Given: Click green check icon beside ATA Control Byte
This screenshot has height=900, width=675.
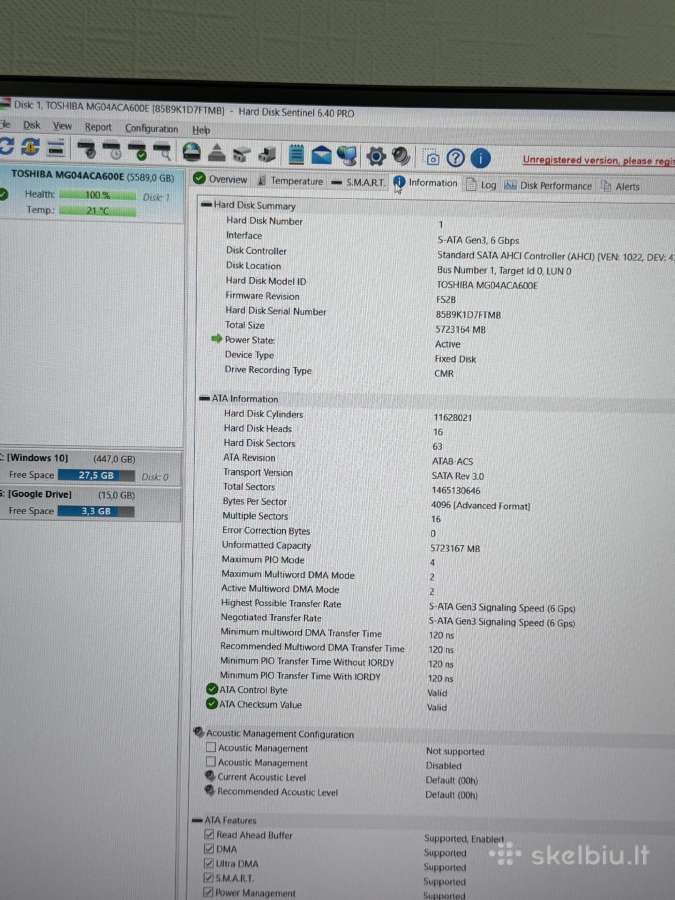Looking at the screenshot, I should [212, 689].
